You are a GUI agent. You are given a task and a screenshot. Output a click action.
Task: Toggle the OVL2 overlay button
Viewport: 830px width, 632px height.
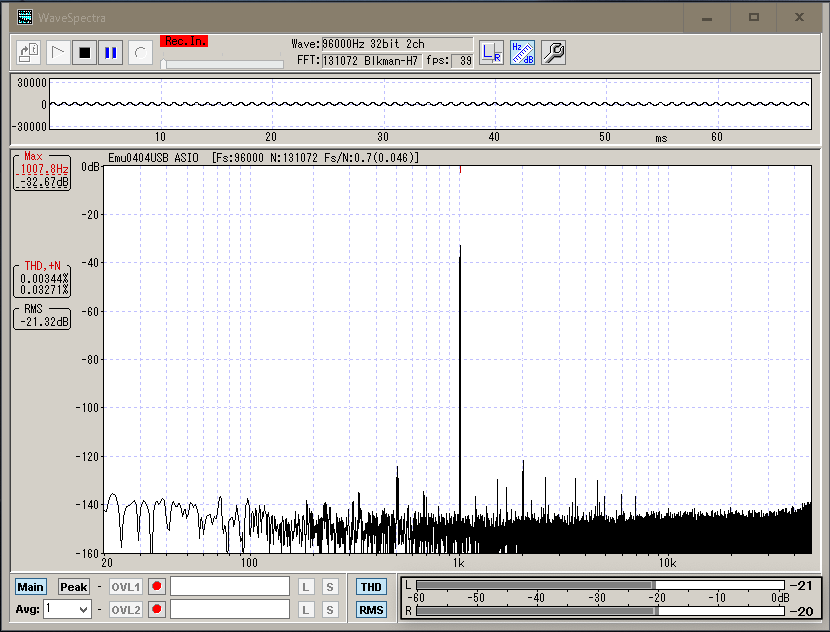(126, 609)
